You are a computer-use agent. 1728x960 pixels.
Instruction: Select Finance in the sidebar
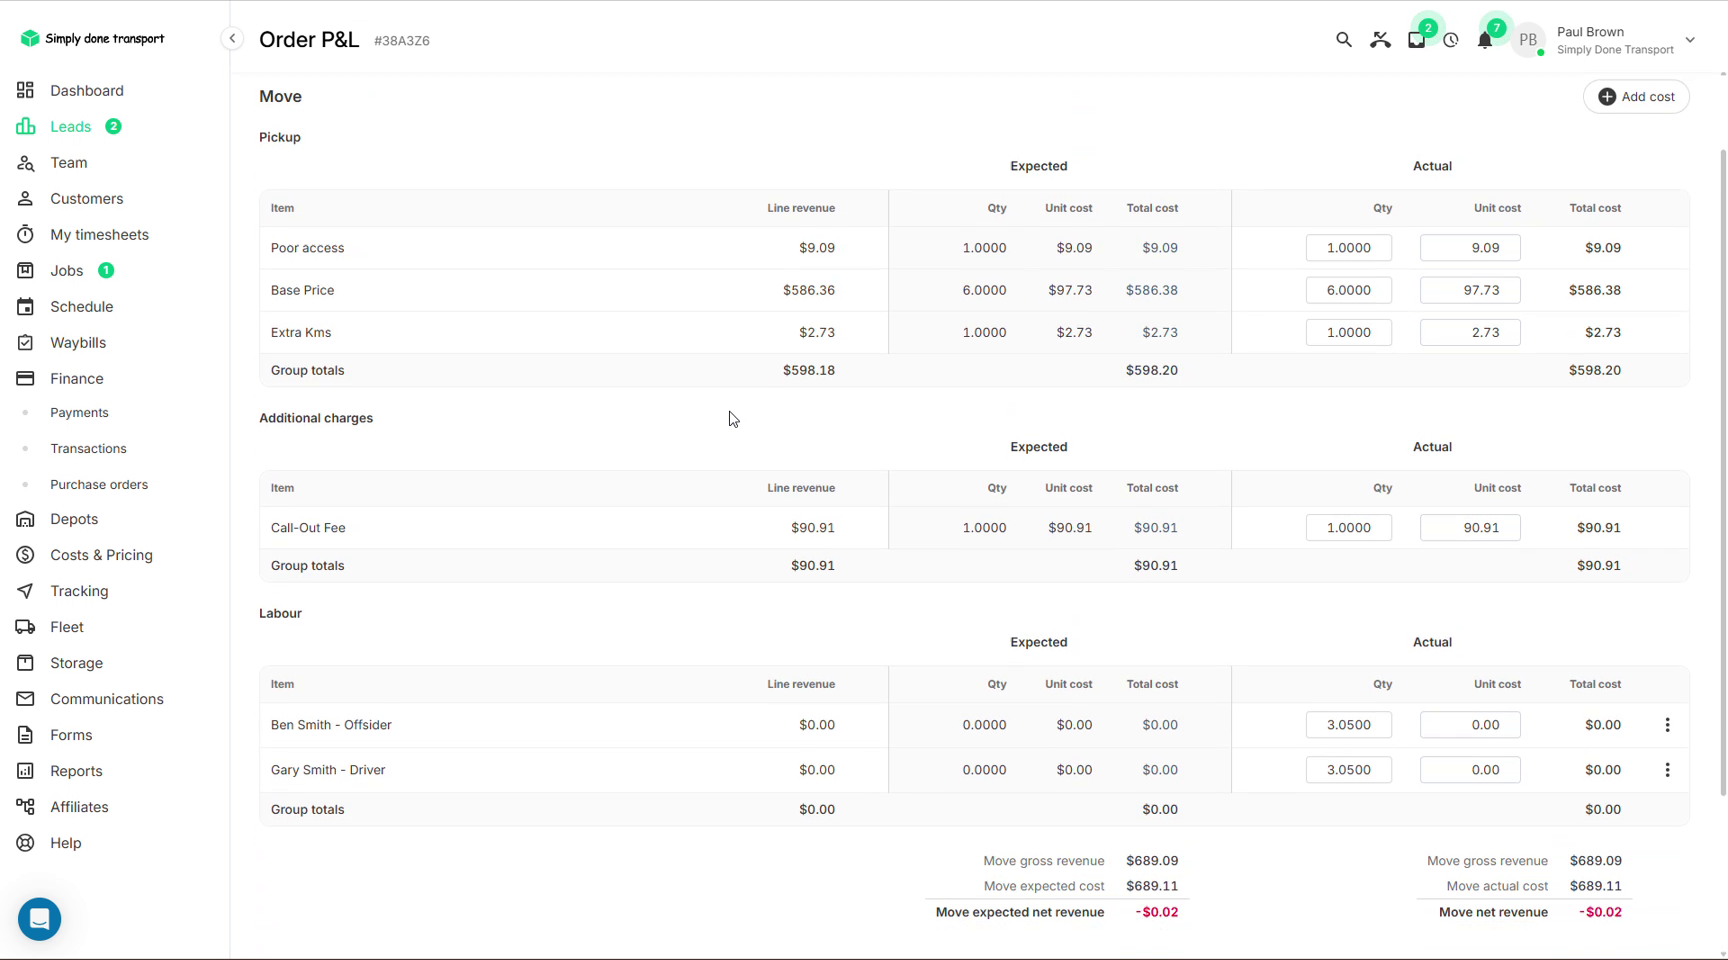point(77,378)
